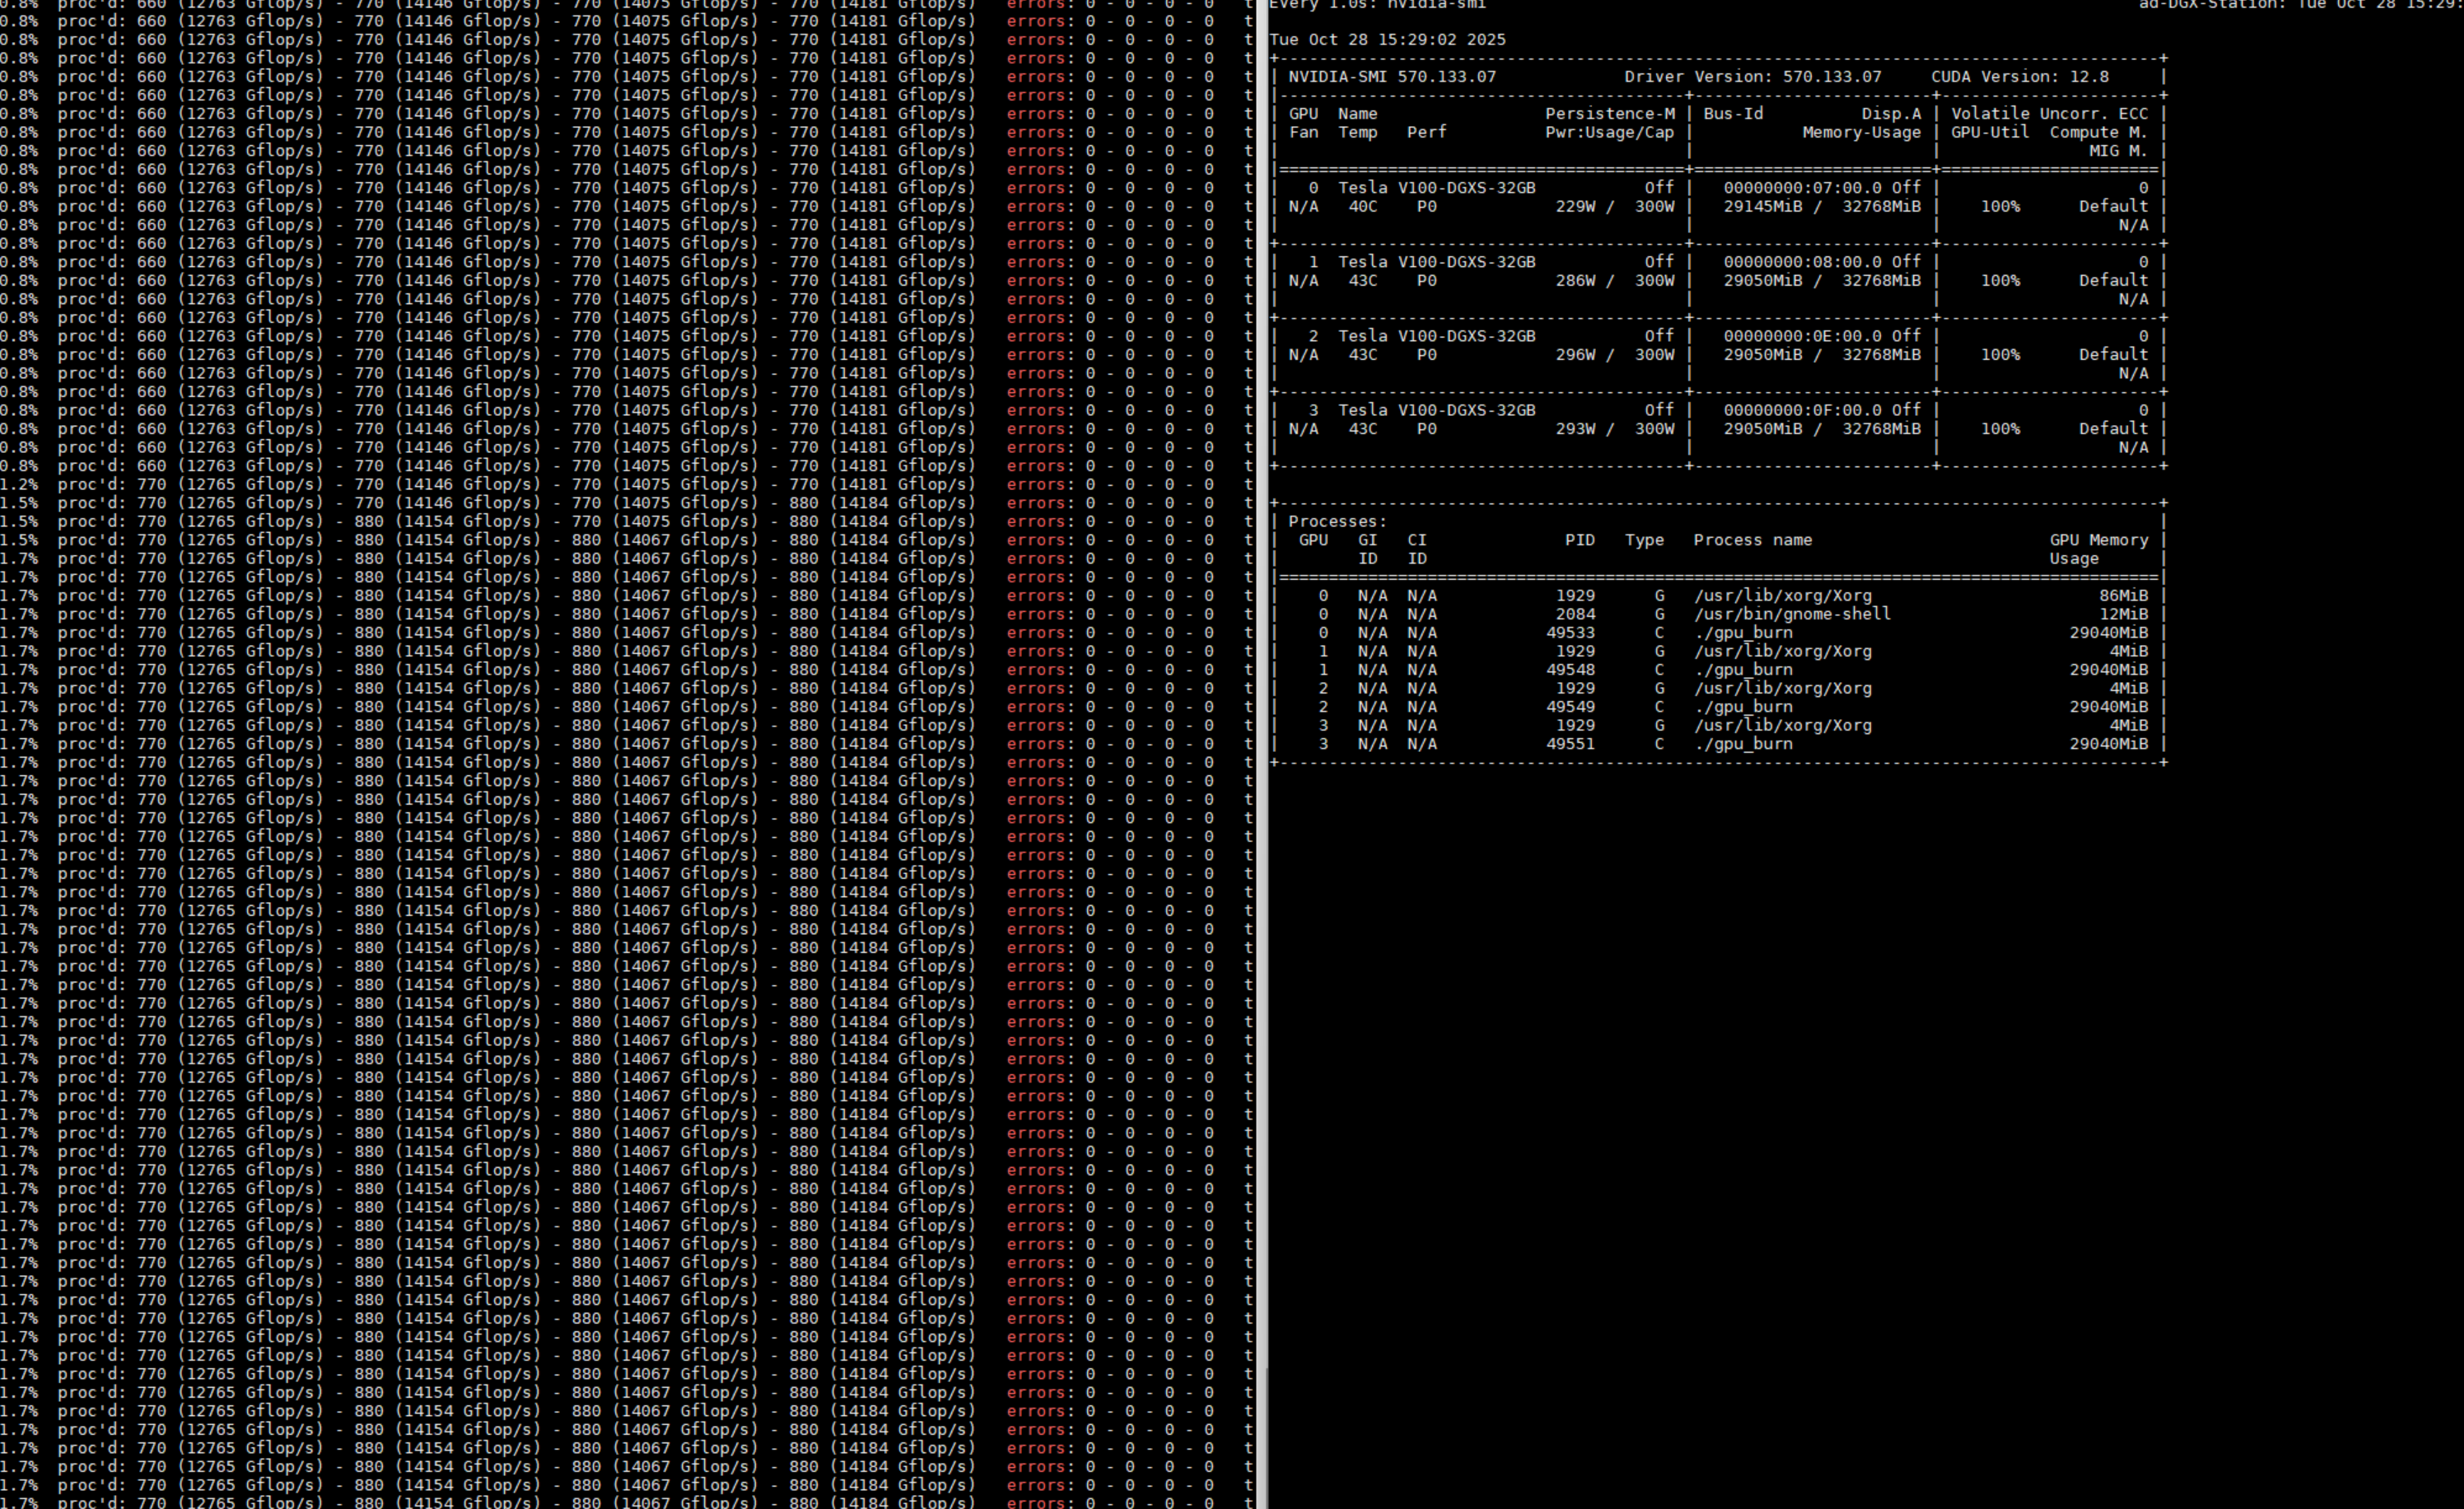The image size is (2464, 1509).
Task: Click the 229W power usage value
Action: [1575, 207]
